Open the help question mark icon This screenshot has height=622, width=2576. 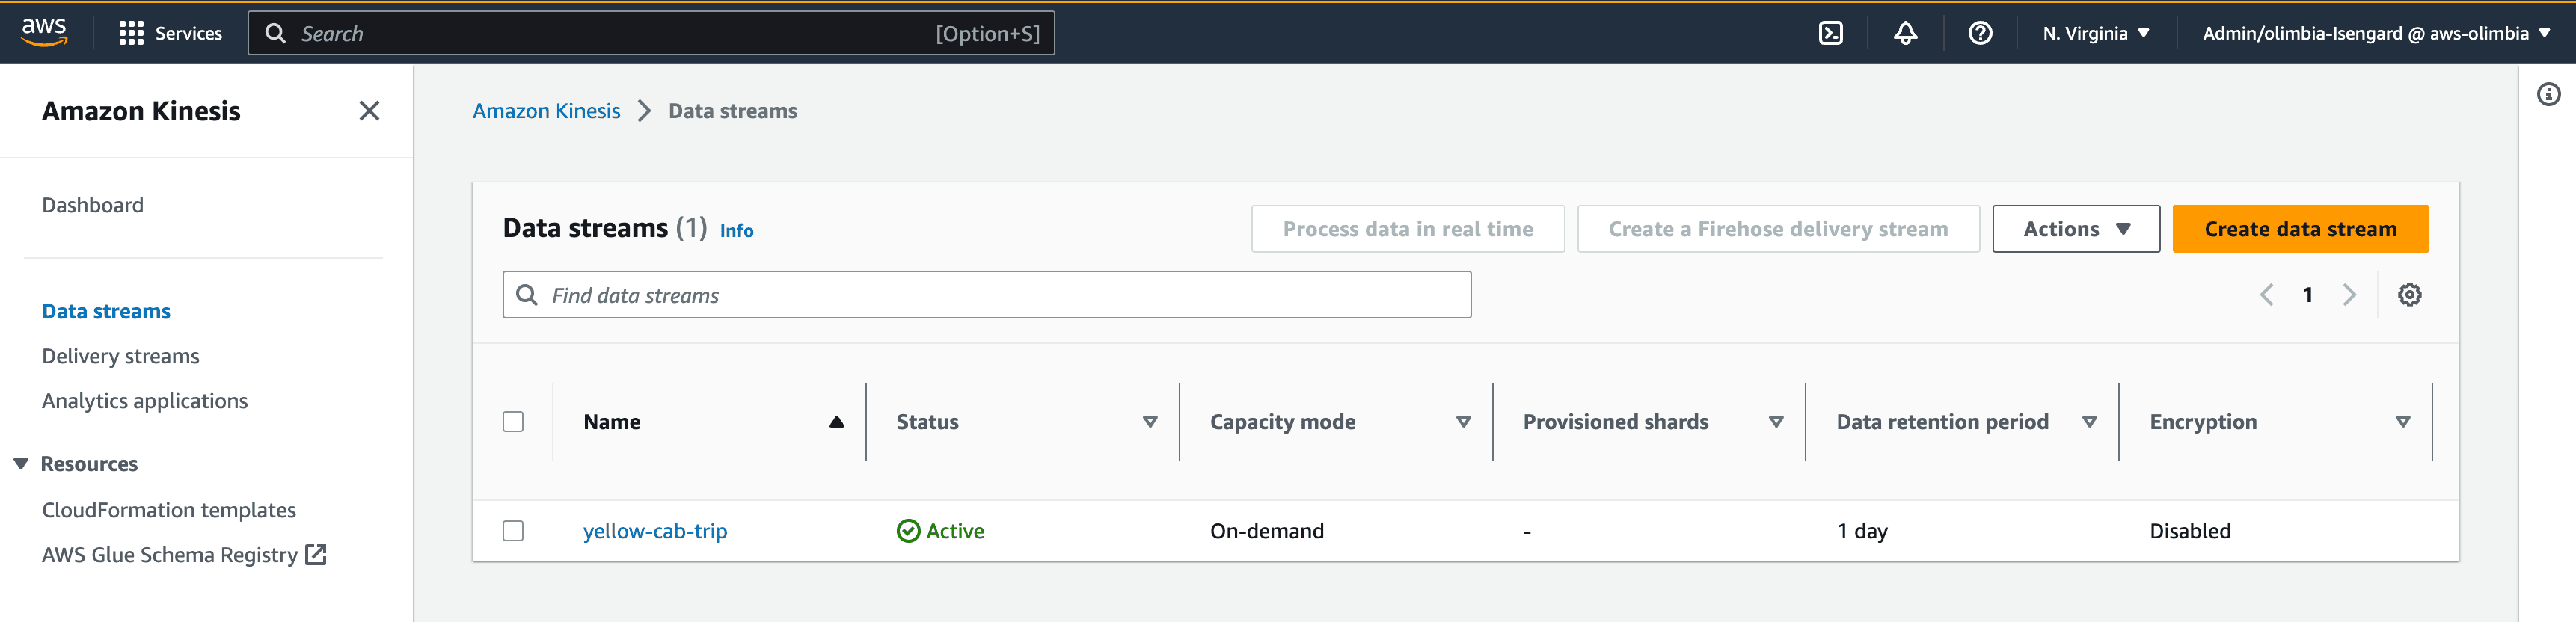(1979, 33)
